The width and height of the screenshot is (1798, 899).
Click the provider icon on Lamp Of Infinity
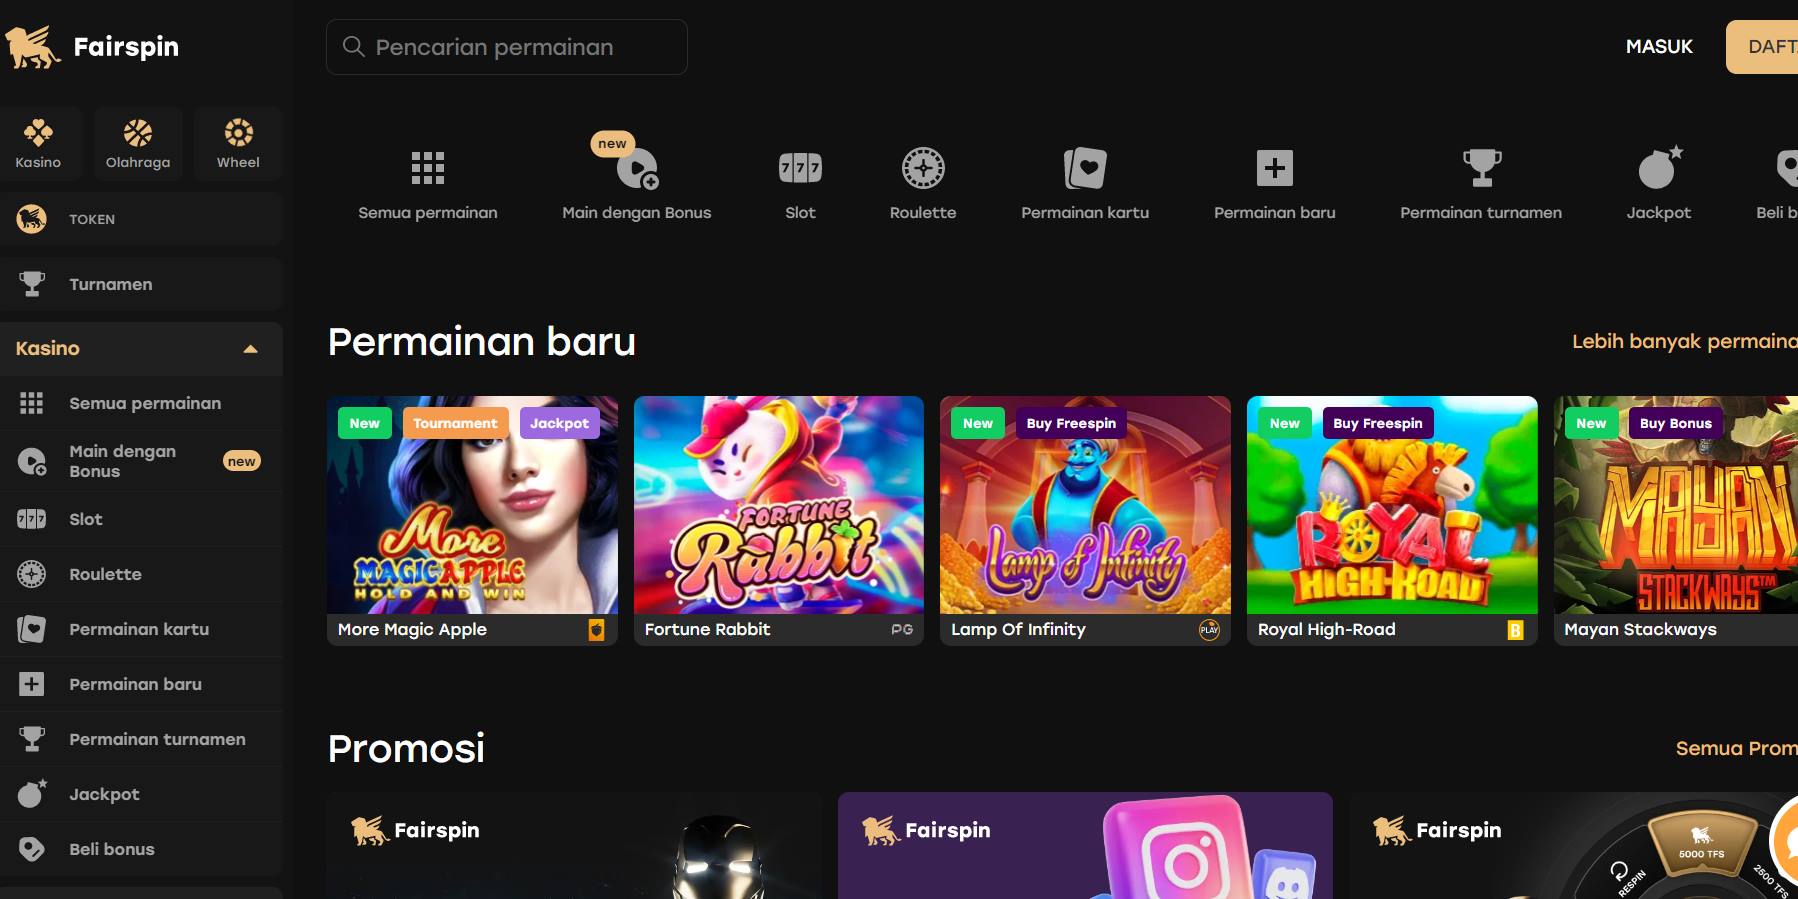1209,629
